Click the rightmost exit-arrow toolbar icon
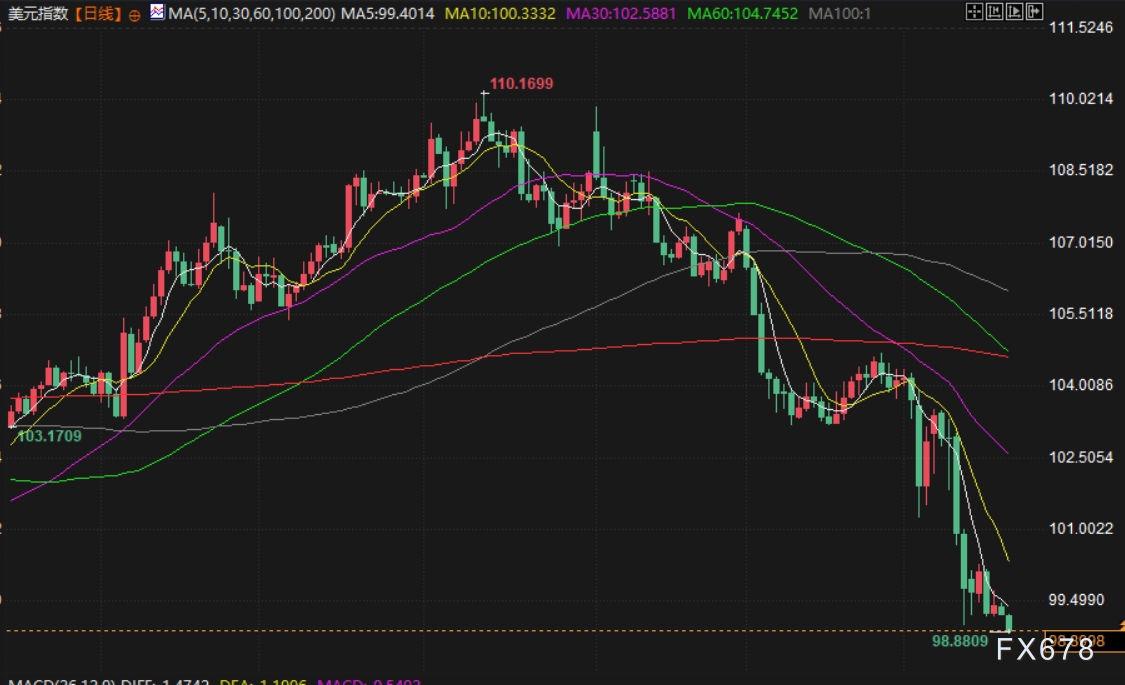The width and height of the screenshot is (1125, 685). click(1032, 13)
